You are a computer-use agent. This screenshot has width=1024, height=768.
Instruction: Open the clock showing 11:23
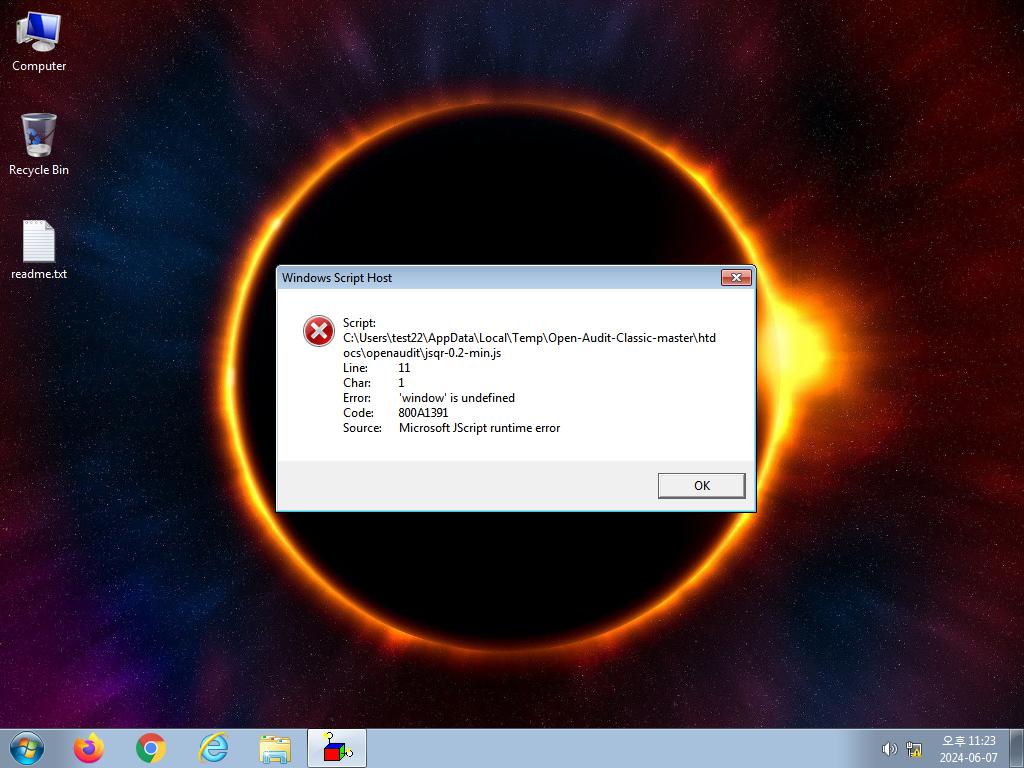coord(968,741)
